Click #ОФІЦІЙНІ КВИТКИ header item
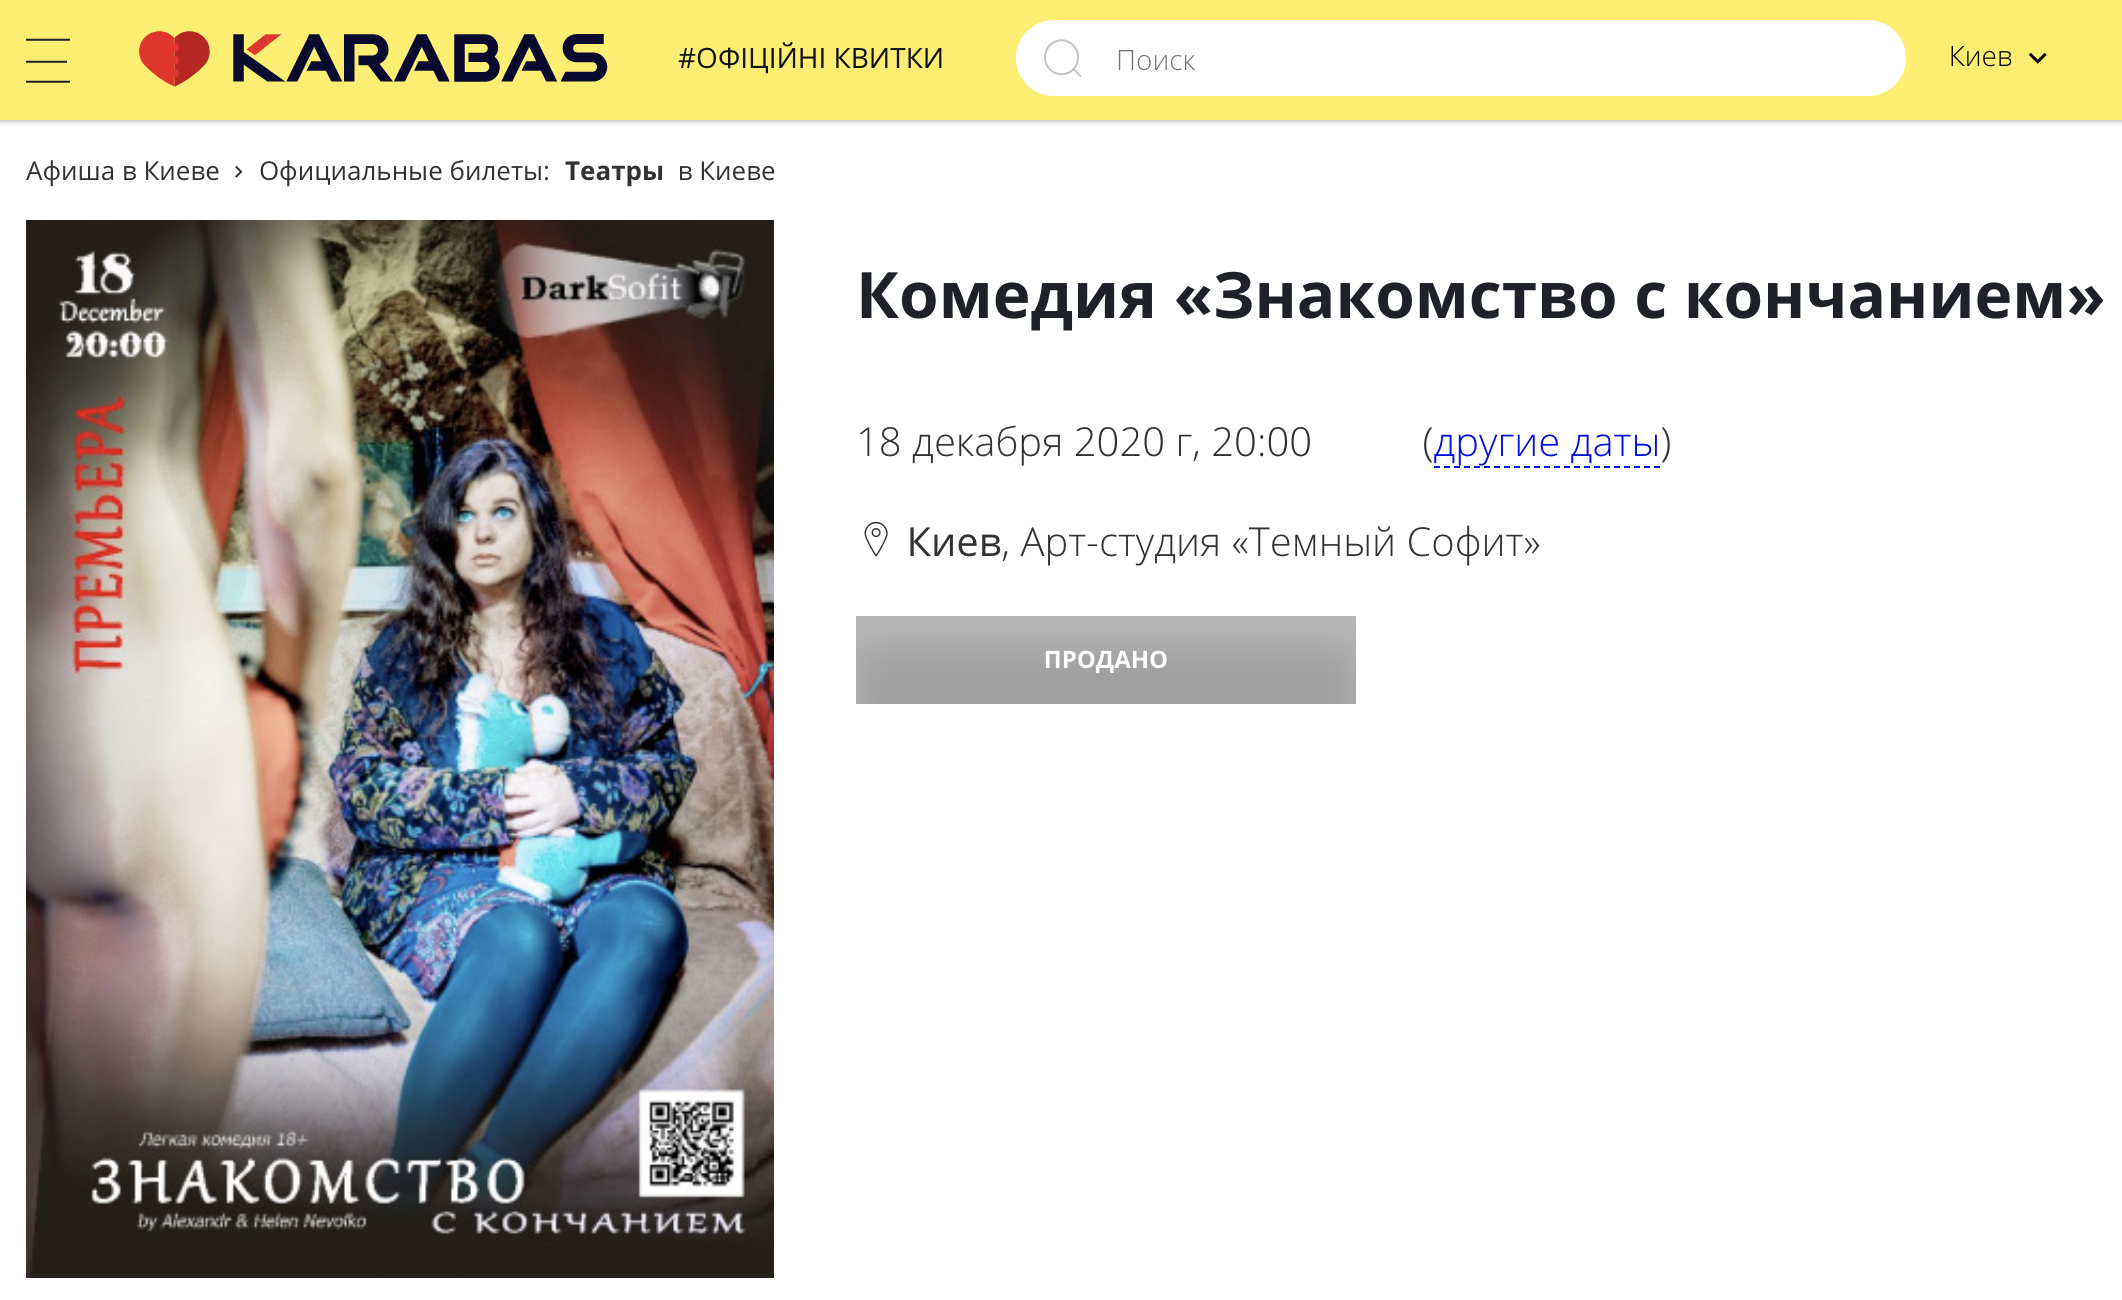The height and width of the screenshot is (1300, 2122). 810,58
